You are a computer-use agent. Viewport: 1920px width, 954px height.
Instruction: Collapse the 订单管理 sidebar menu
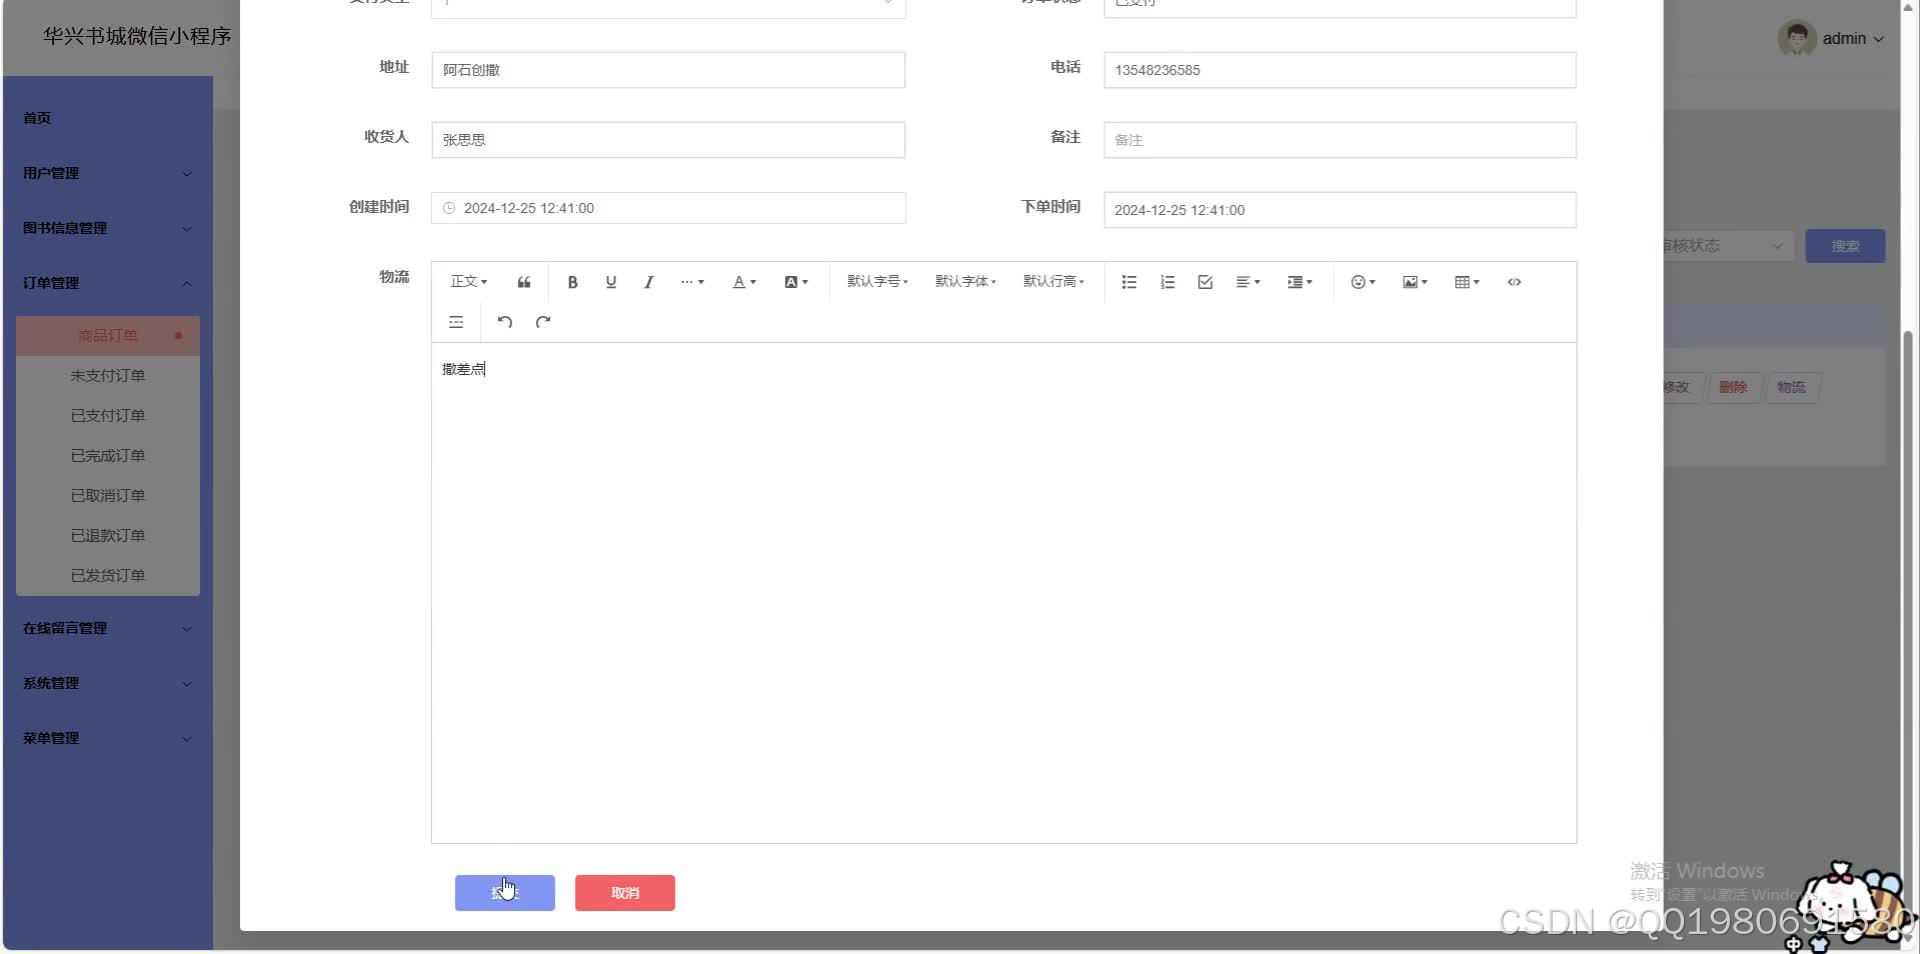click(x=108, y=283)
